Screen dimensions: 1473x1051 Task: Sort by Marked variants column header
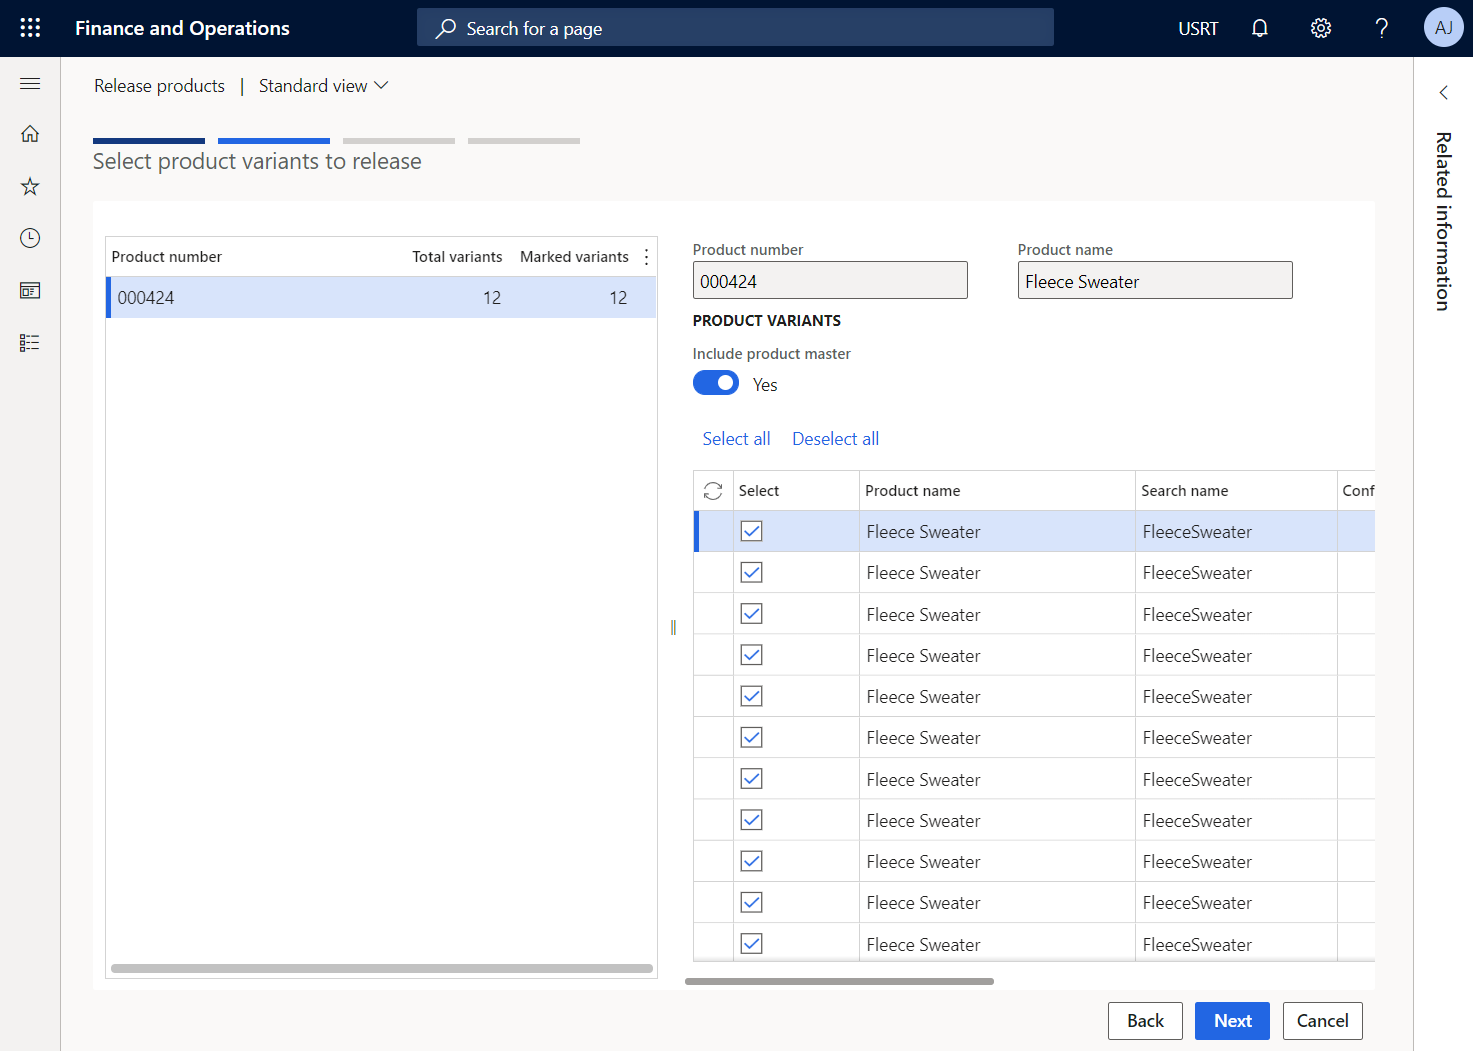click(574, 257)
